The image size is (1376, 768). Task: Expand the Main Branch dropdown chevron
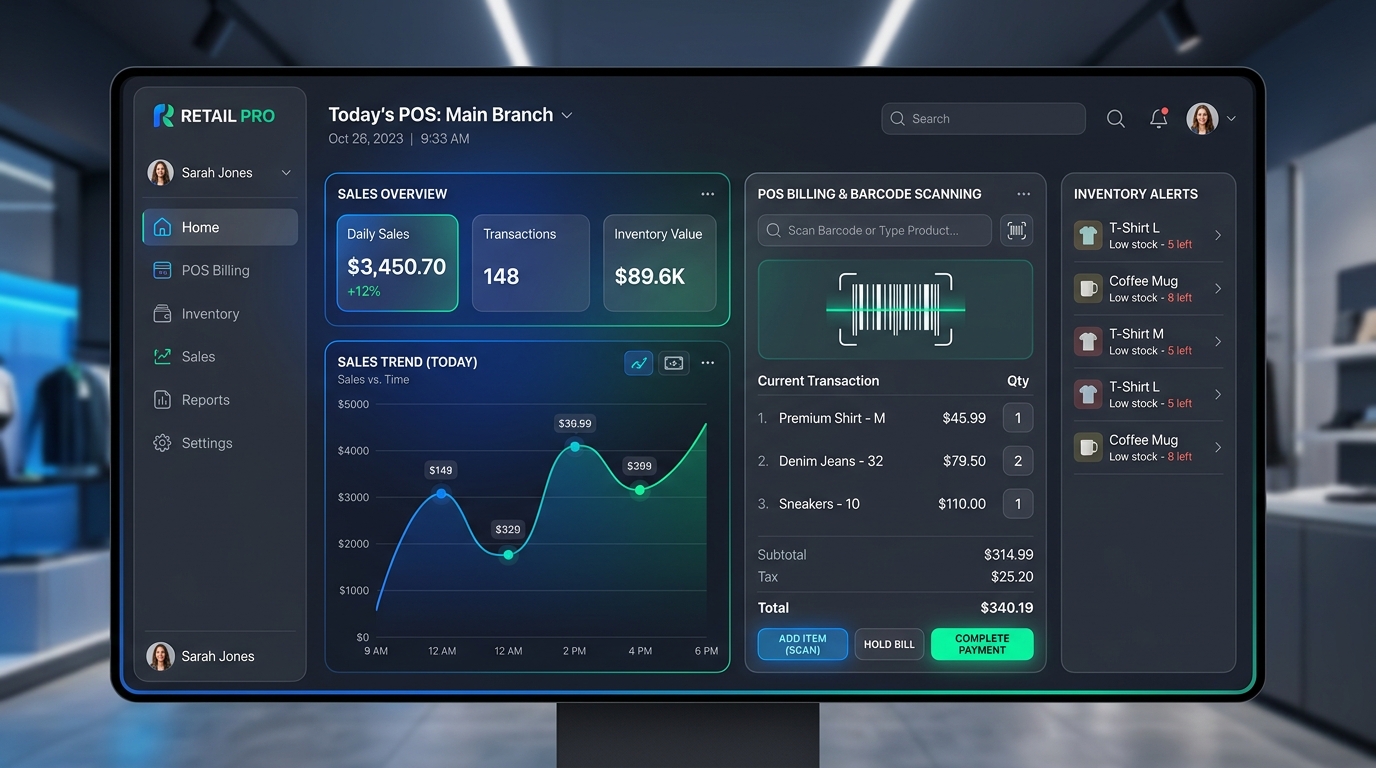tap(567, 116)
